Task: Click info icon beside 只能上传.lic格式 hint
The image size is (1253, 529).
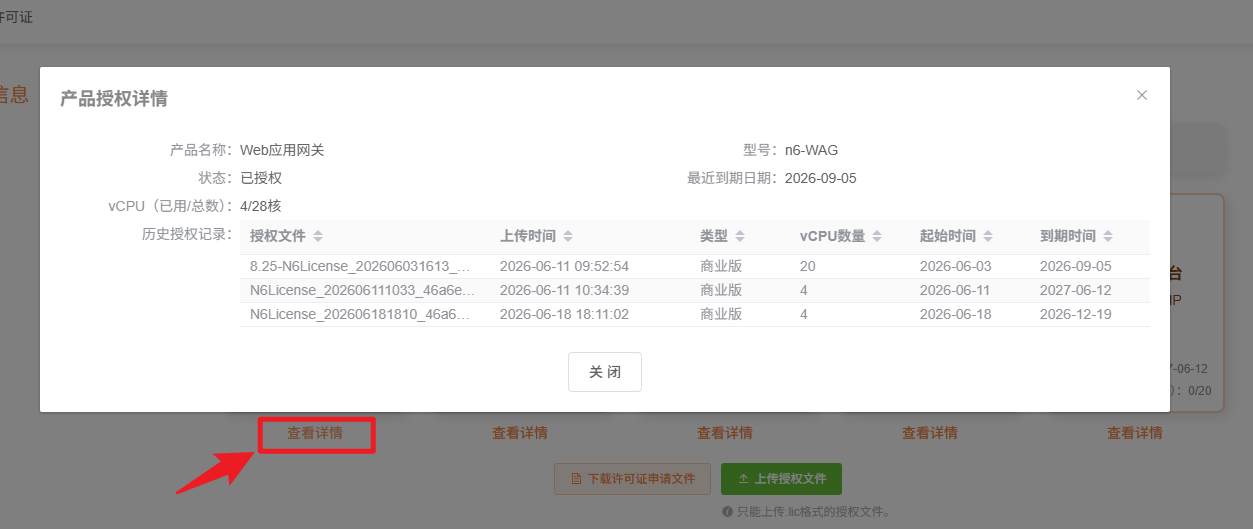Action: coord(728,511)
